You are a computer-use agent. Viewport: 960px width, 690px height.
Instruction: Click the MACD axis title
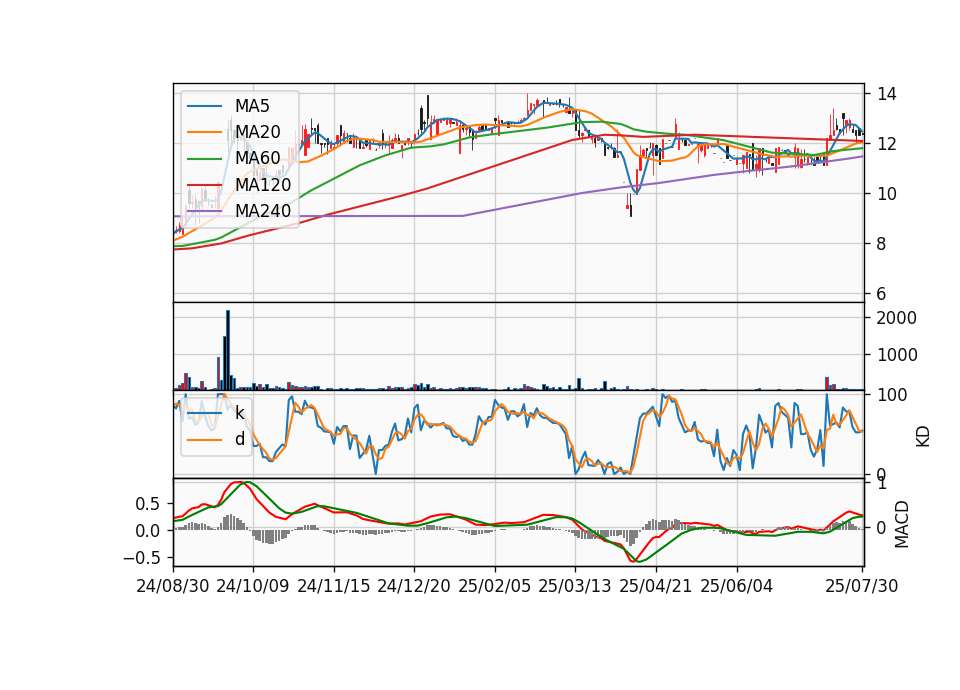click(x=901, y=524)
